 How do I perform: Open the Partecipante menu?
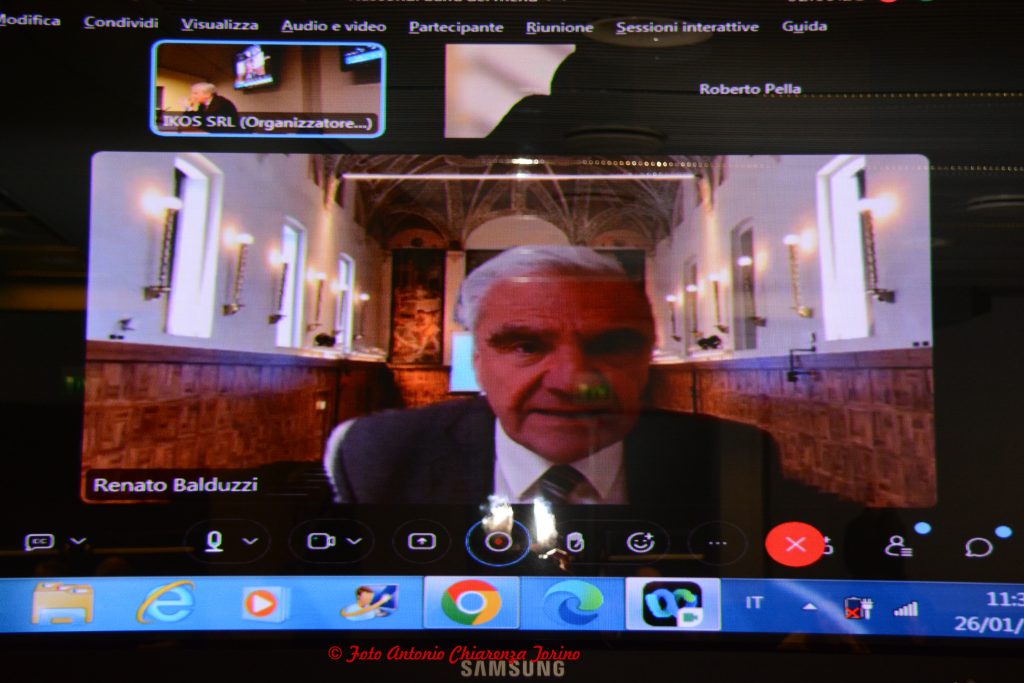[456, 27]
